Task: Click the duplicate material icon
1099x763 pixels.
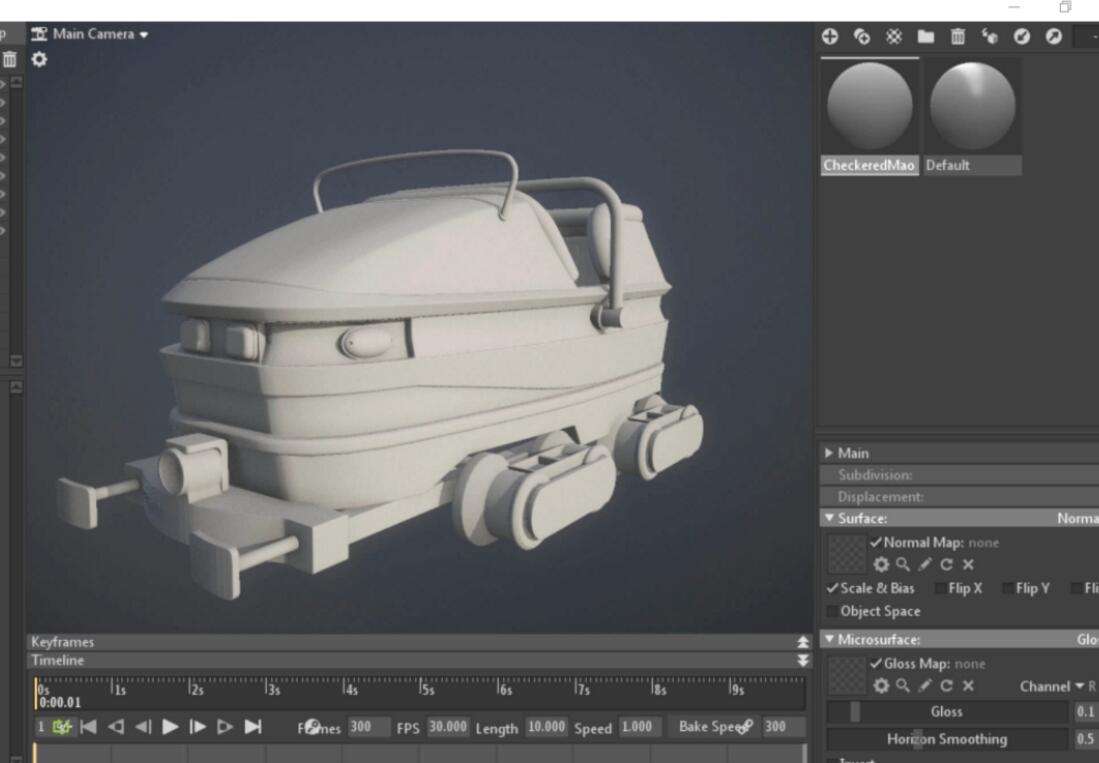Action: [862, 36]
